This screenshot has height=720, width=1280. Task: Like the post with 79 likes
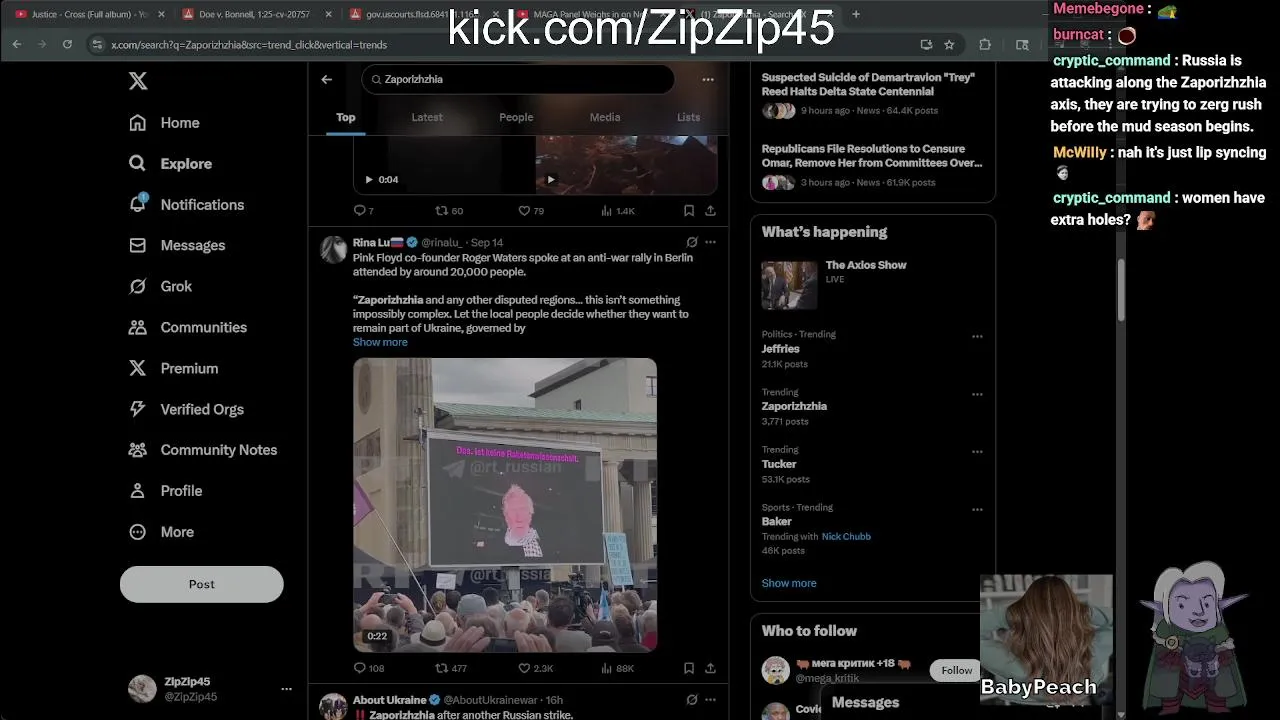tap(531, 211)
